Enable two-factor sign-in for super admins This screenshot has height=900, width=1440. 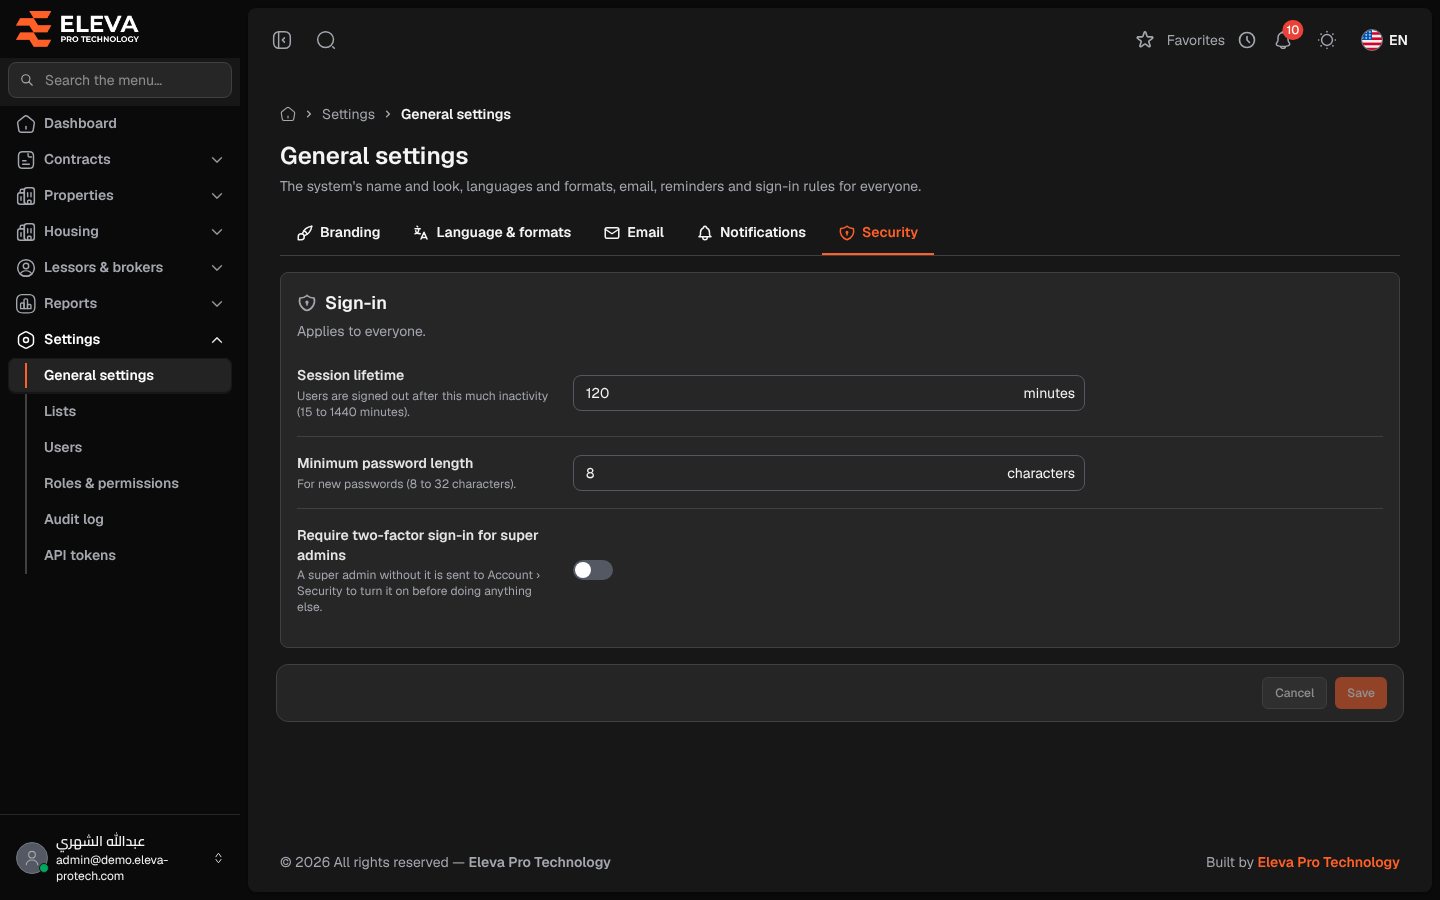593,570
